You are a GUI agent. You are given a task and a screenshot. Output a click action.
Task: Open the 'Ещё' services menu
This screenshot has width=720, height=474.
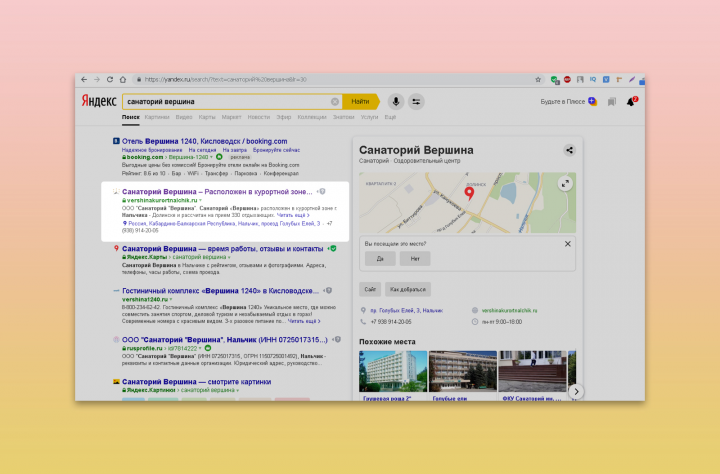390,117
